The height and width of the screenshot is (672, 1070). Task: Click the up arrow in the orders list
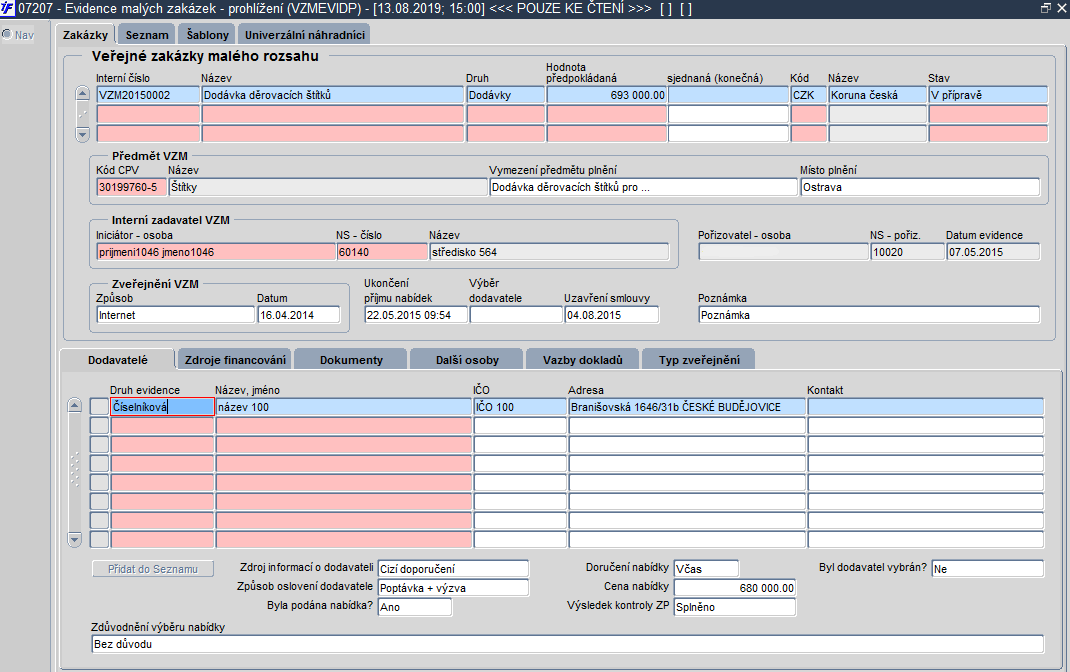(x=83, y=93)
